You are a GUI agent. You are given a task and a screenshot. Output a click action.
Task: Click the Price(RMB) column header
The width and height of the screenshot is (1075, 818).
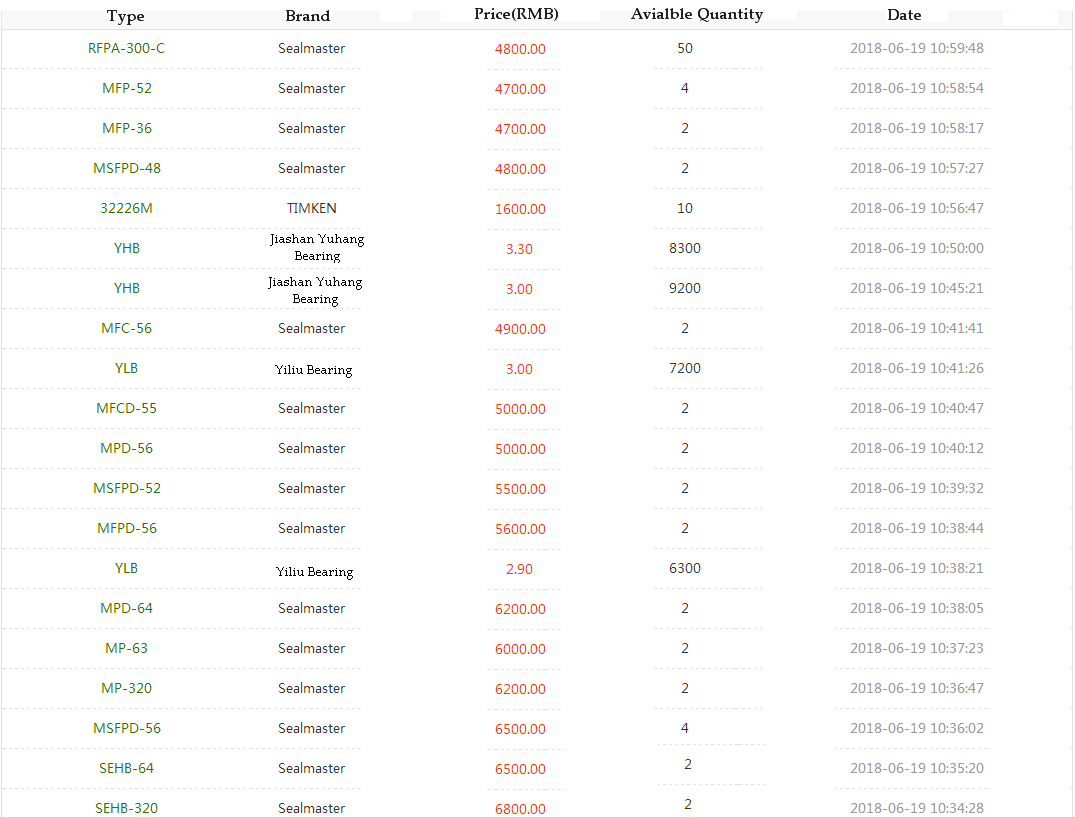coord(516,14)
